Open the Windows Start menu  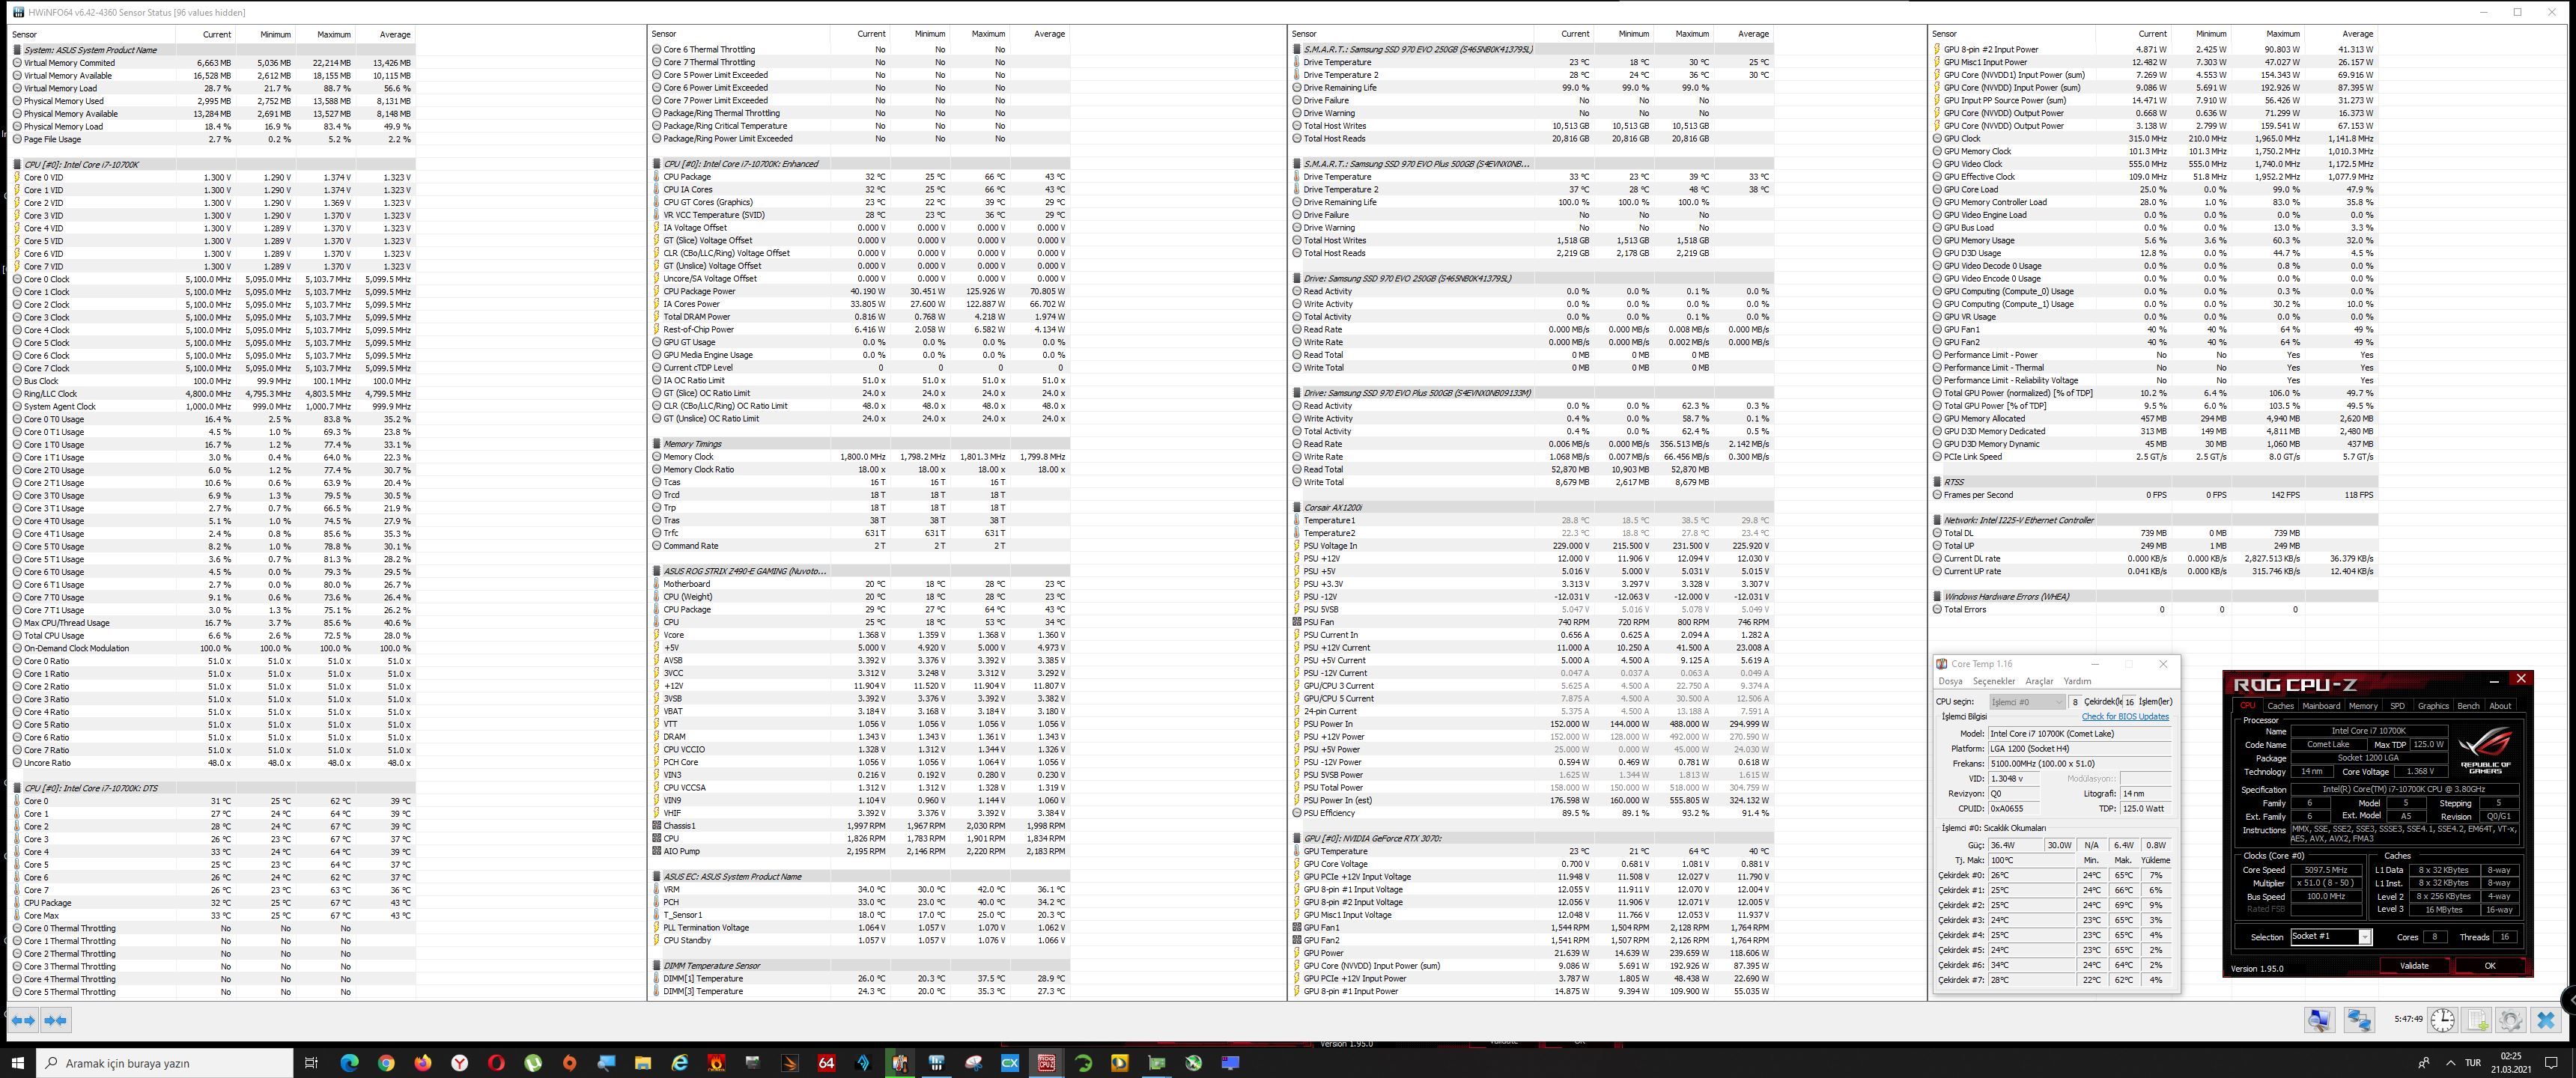tap(17, 1063)
